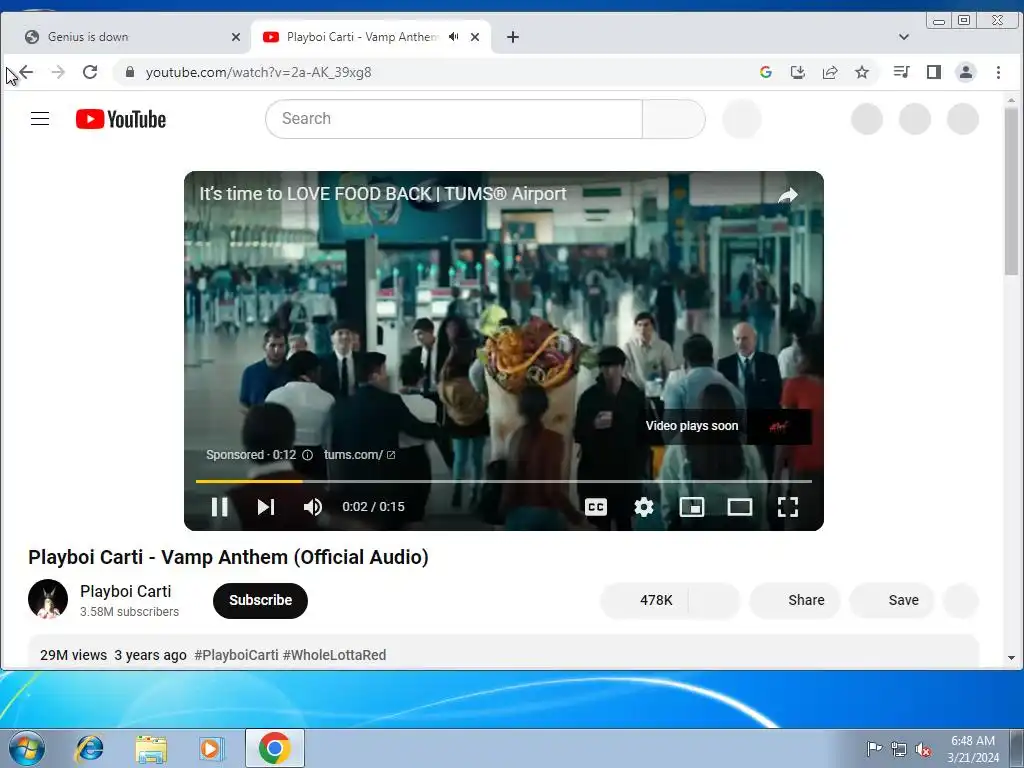Skip to next video in player
The height and width of the screenshot is (768, 1024).
coord(265,507)
